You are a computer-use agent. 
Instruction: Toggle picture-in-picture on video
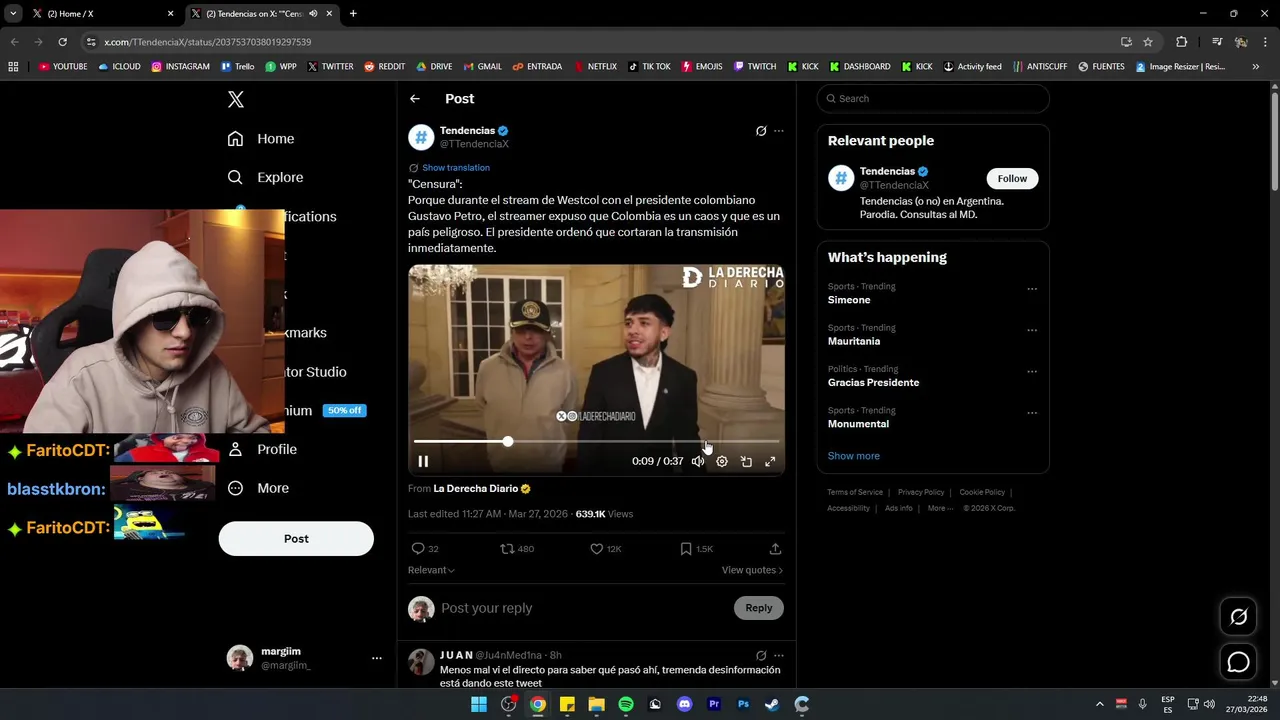coord(746,461)
